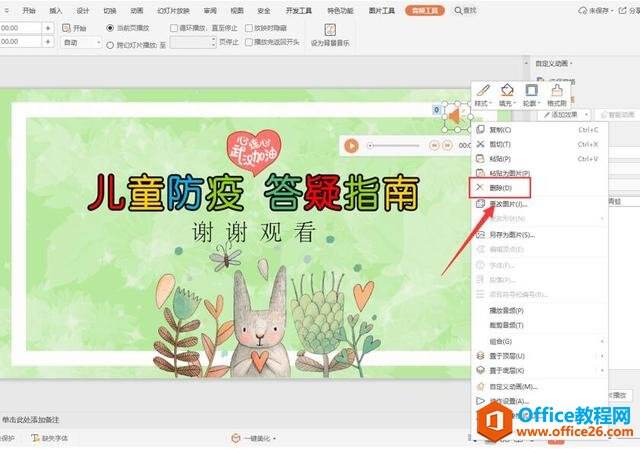Viewport: 640px width, 449px height.
Task: Click the bottom fade time input field
Action: [x=20, y=42]
